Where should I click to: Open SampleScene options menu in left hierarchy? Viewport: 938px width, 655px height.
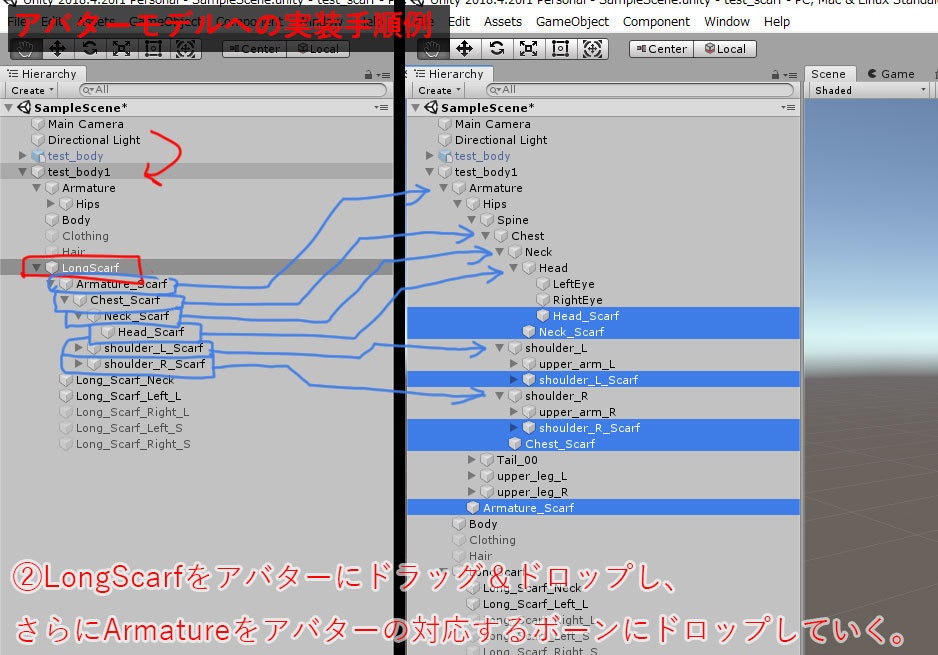tap(382, 108)
